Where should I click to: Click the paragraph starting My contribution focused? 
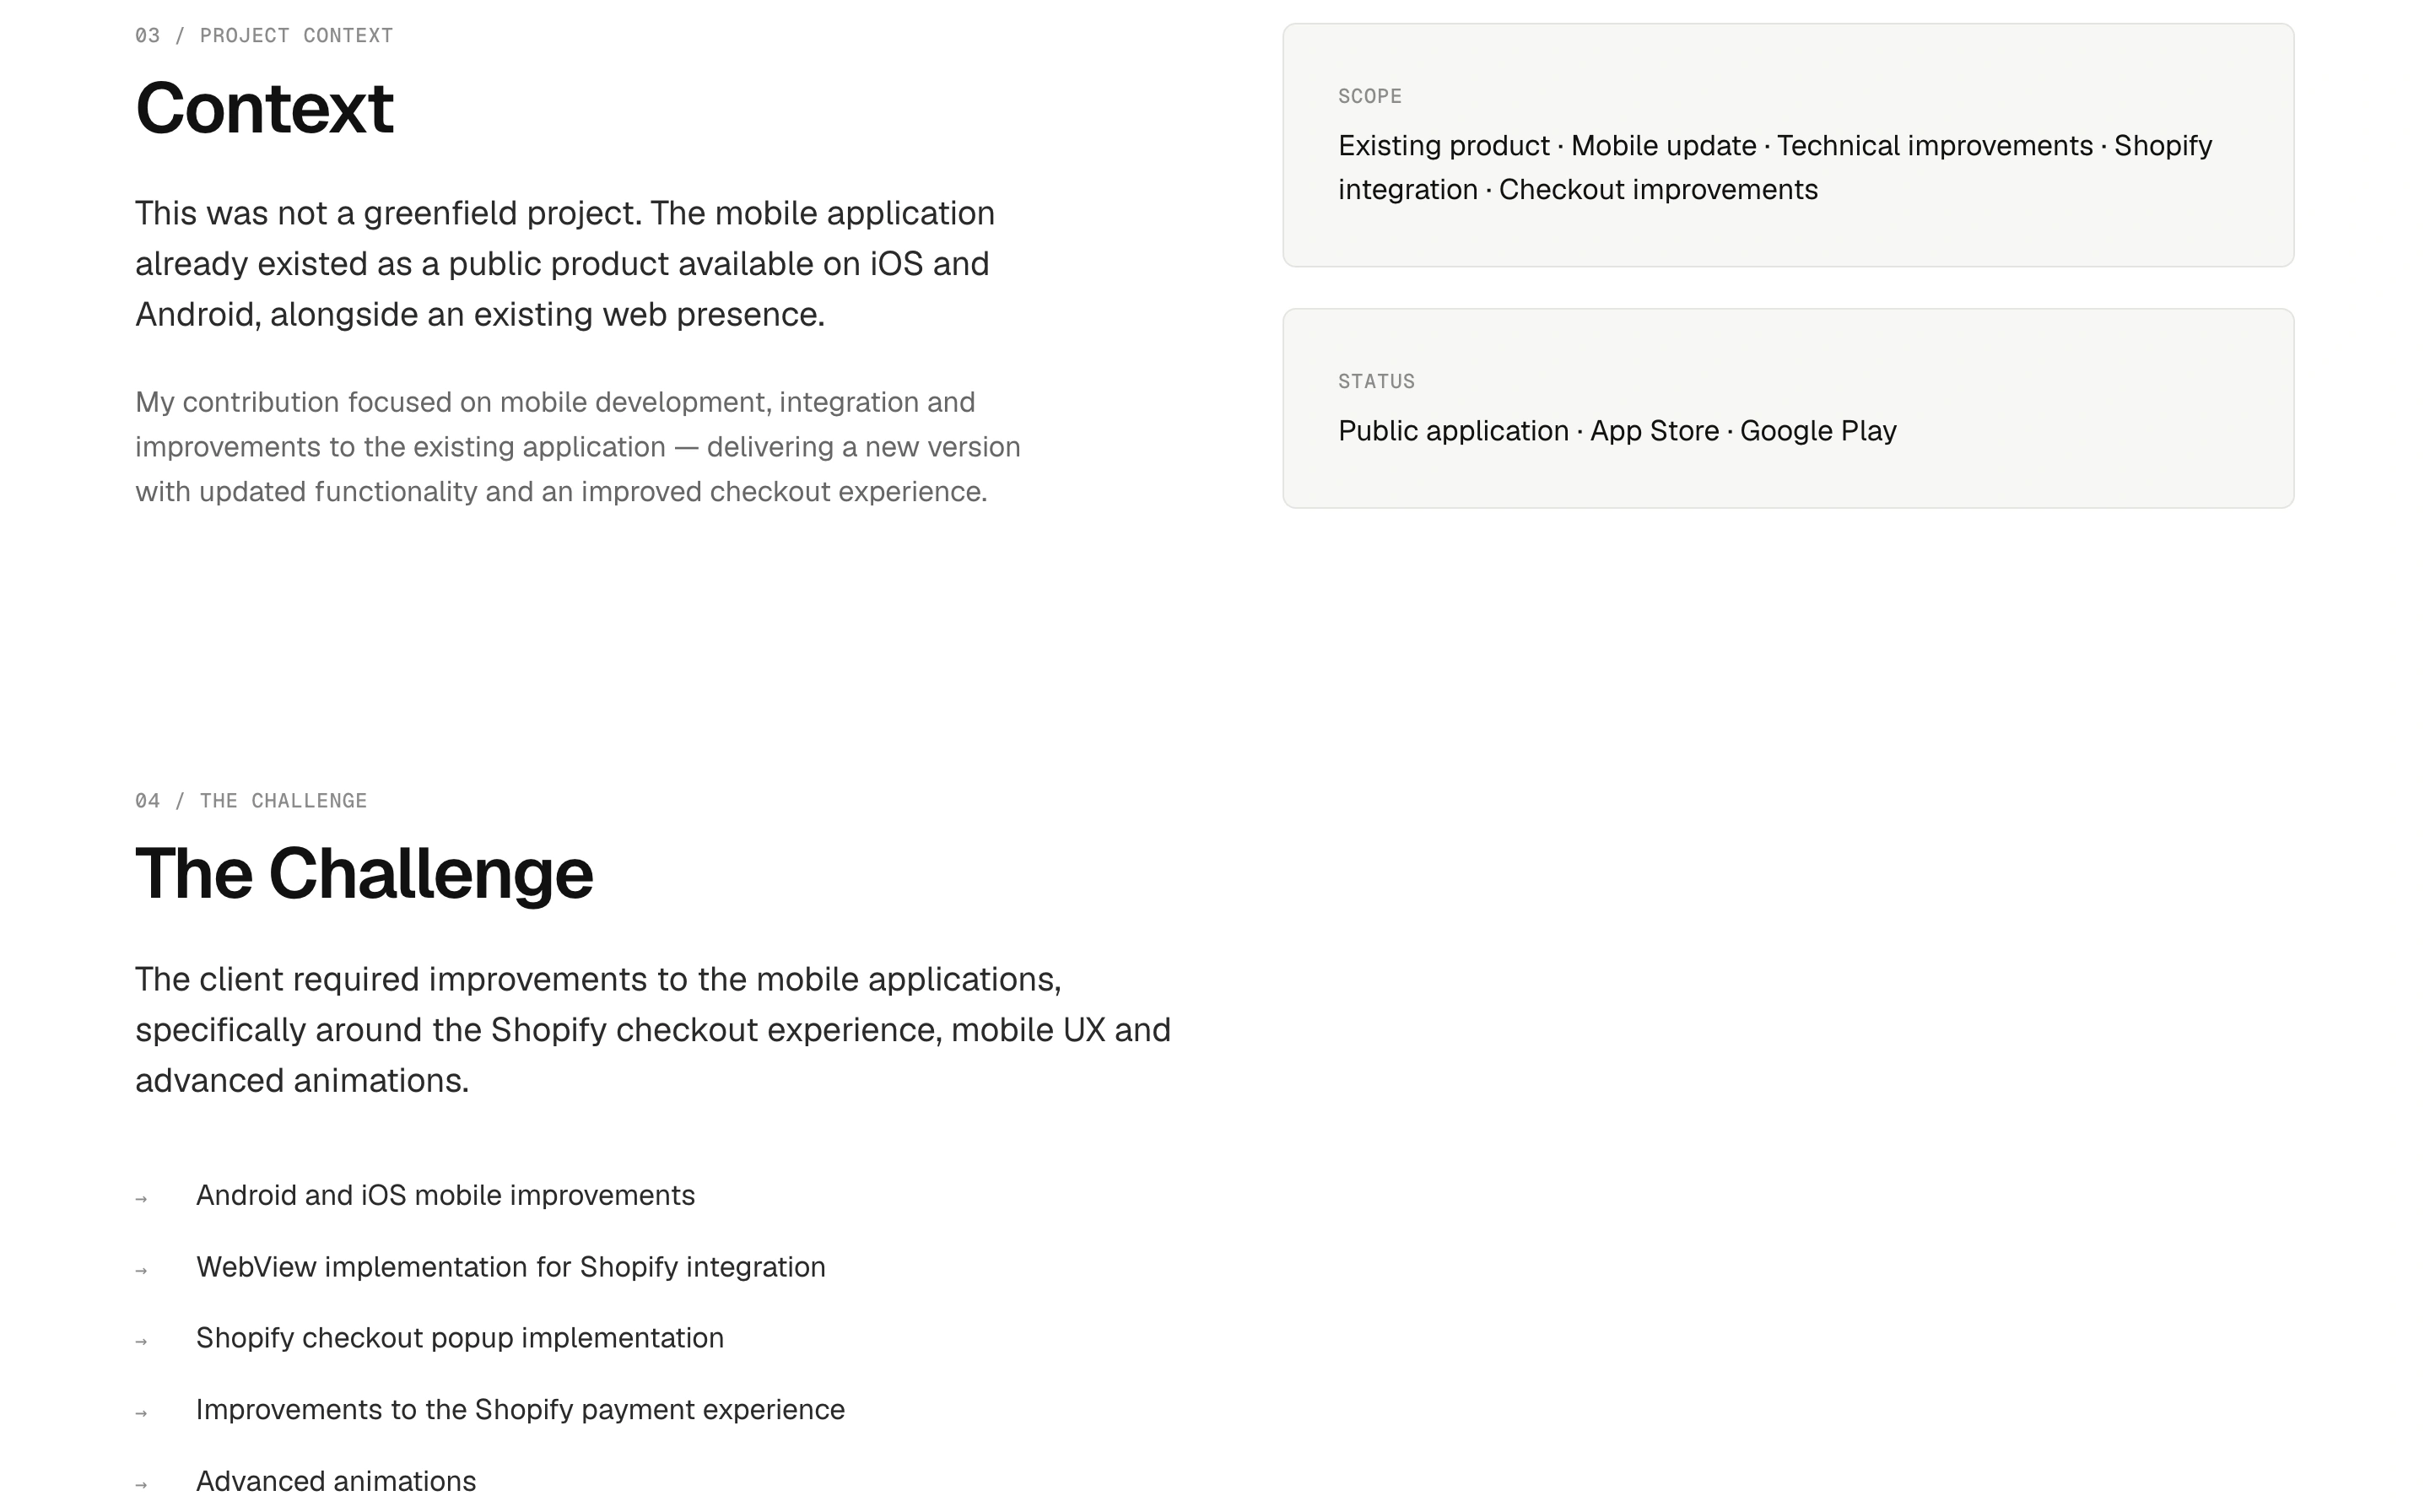(x=578, y=447)
